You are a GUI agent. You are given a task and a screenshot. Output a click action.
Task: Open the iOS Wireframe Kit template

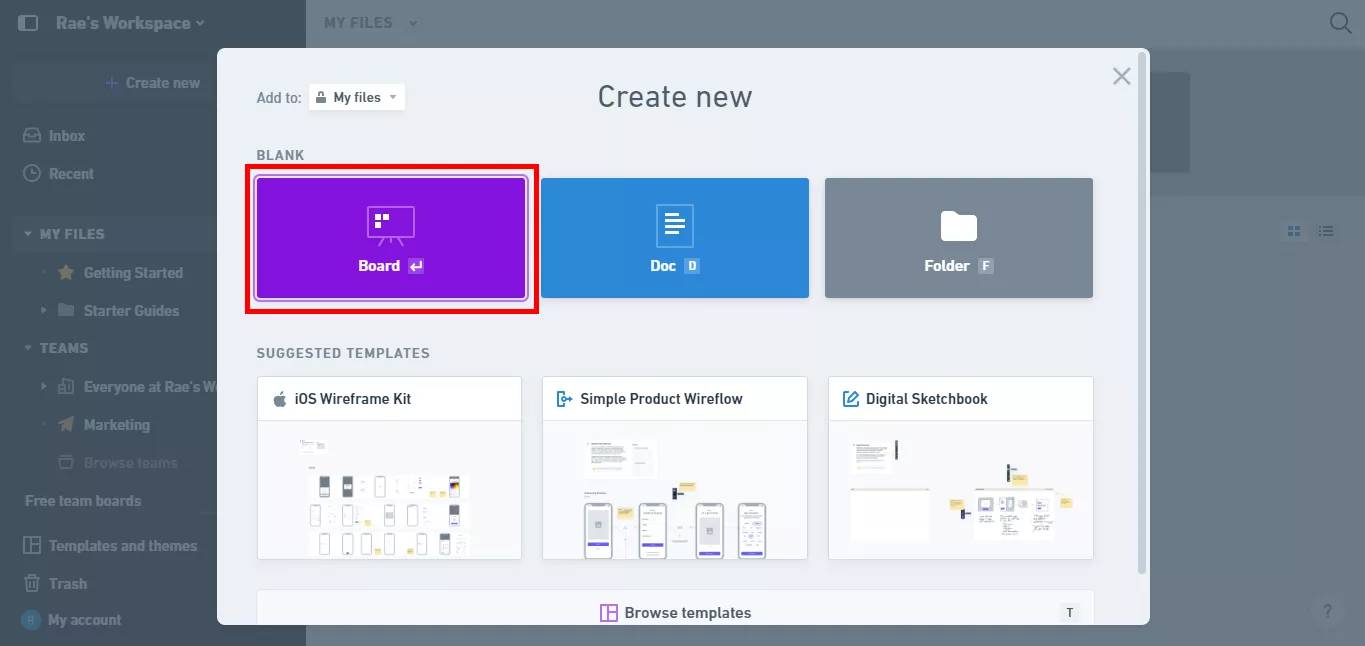point(389,467)
